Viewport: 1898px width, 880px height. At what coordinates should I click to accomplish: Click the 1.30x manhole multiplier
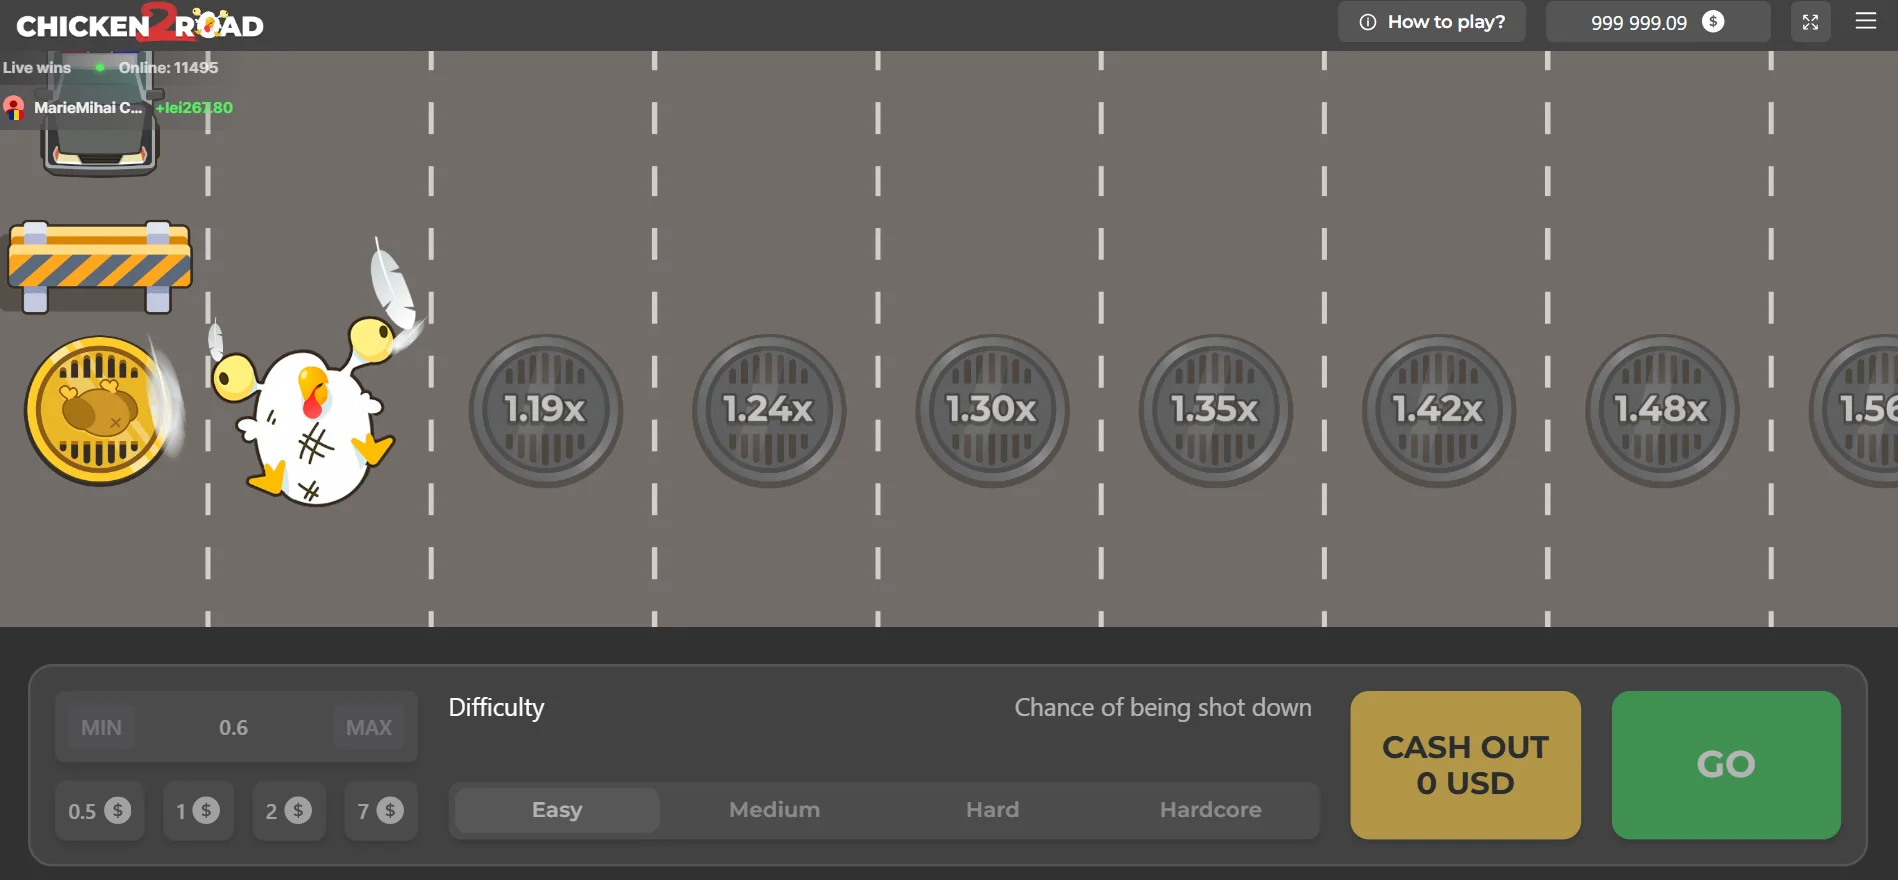click(992, 410)
